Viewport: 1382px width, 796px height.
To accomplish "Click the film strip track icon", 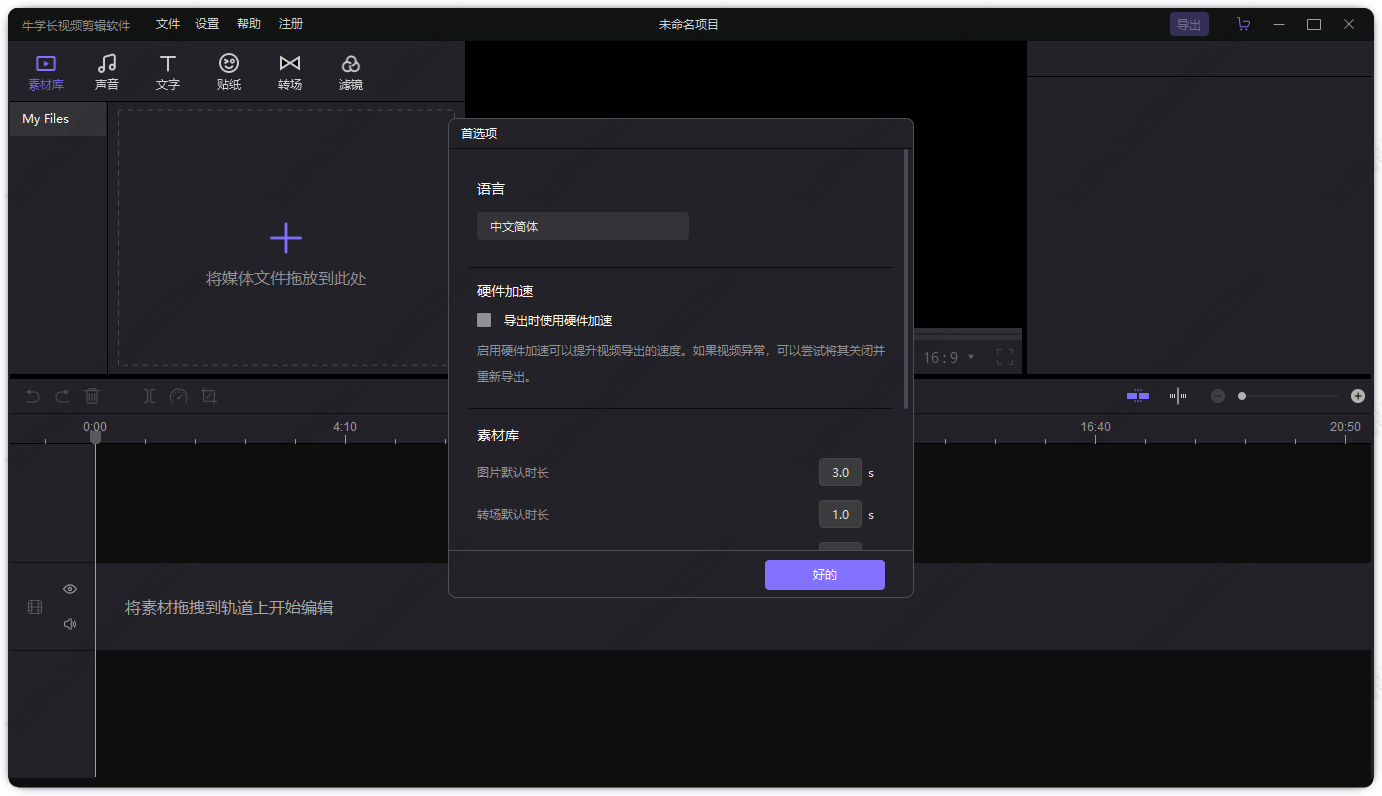I will [35, 607].
